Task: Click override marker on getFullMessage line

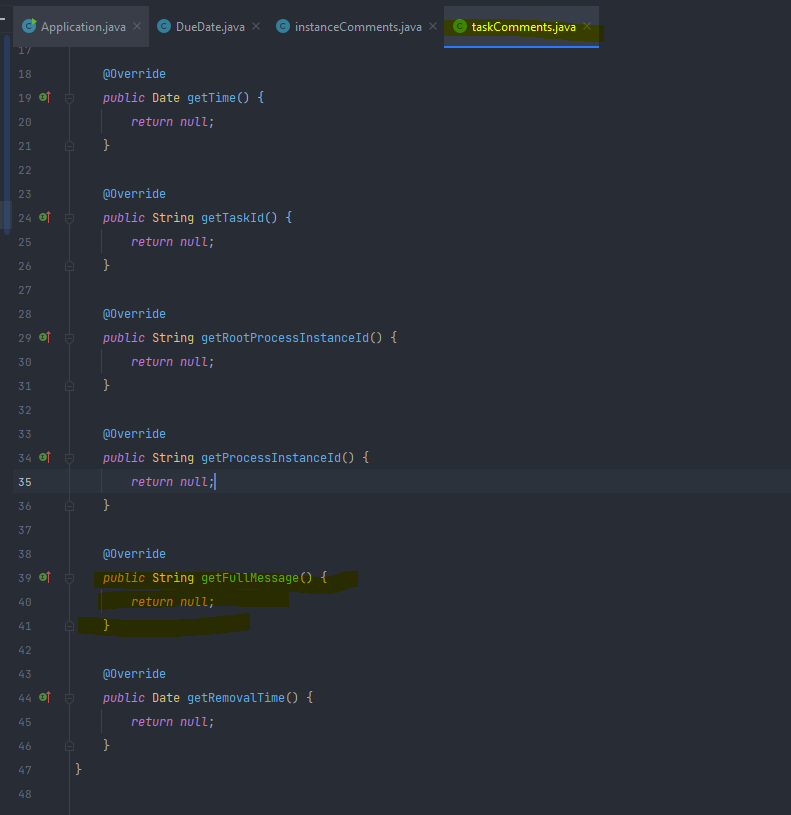Action: click(44, 577)
